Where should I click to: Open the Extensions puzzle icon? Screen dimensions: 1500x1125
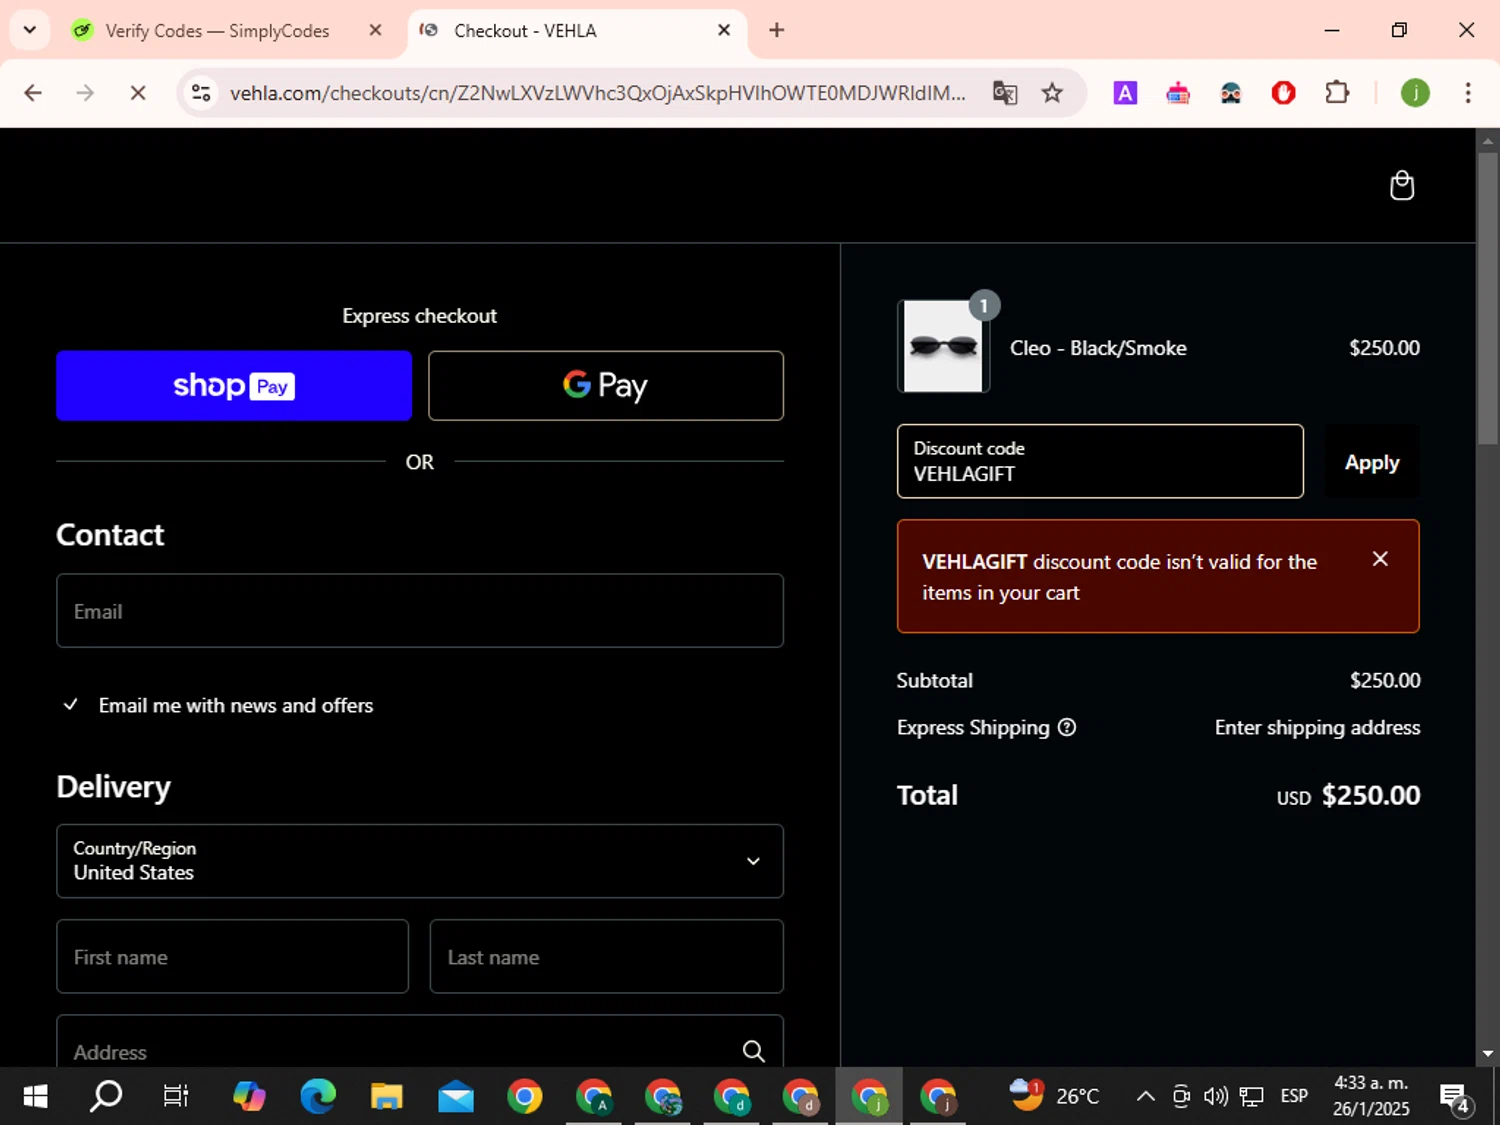coord(1337,93)
